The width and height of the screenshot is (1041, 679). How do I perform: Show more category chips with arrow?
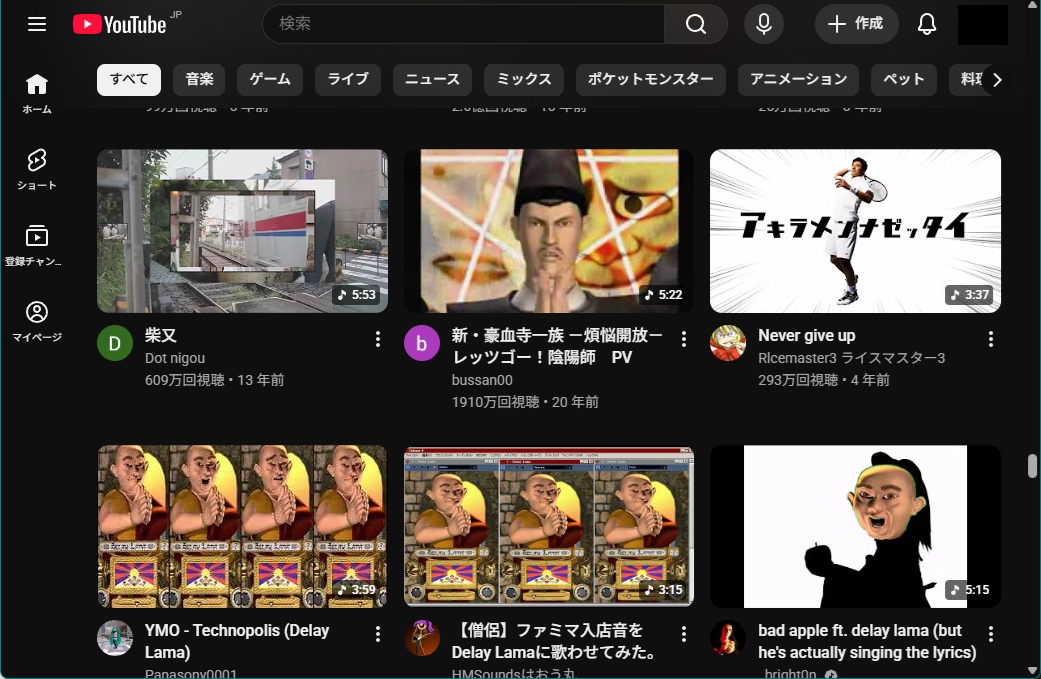click(997, 80)
